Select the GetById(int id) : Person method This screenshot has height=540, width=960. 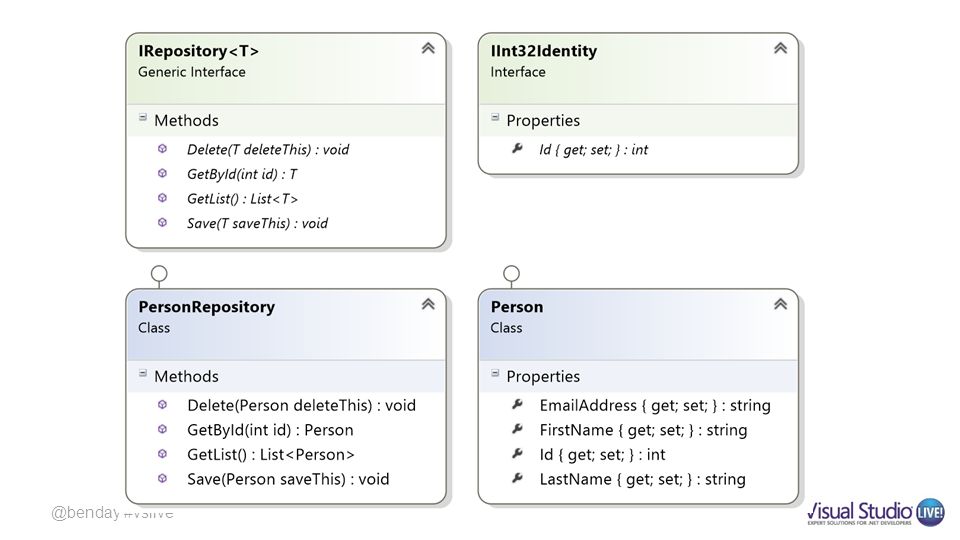click(270, 430)
